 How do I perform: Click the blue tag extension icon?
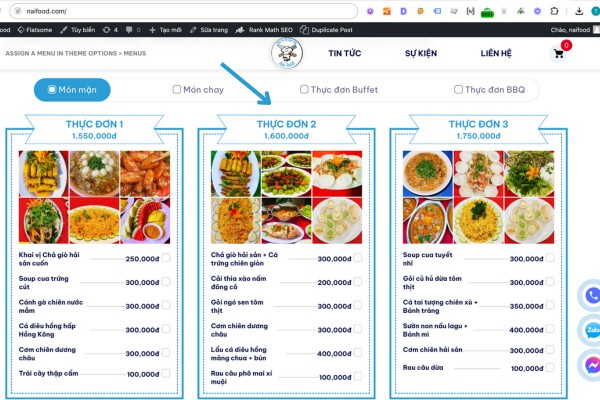click(x=437, y=11)
